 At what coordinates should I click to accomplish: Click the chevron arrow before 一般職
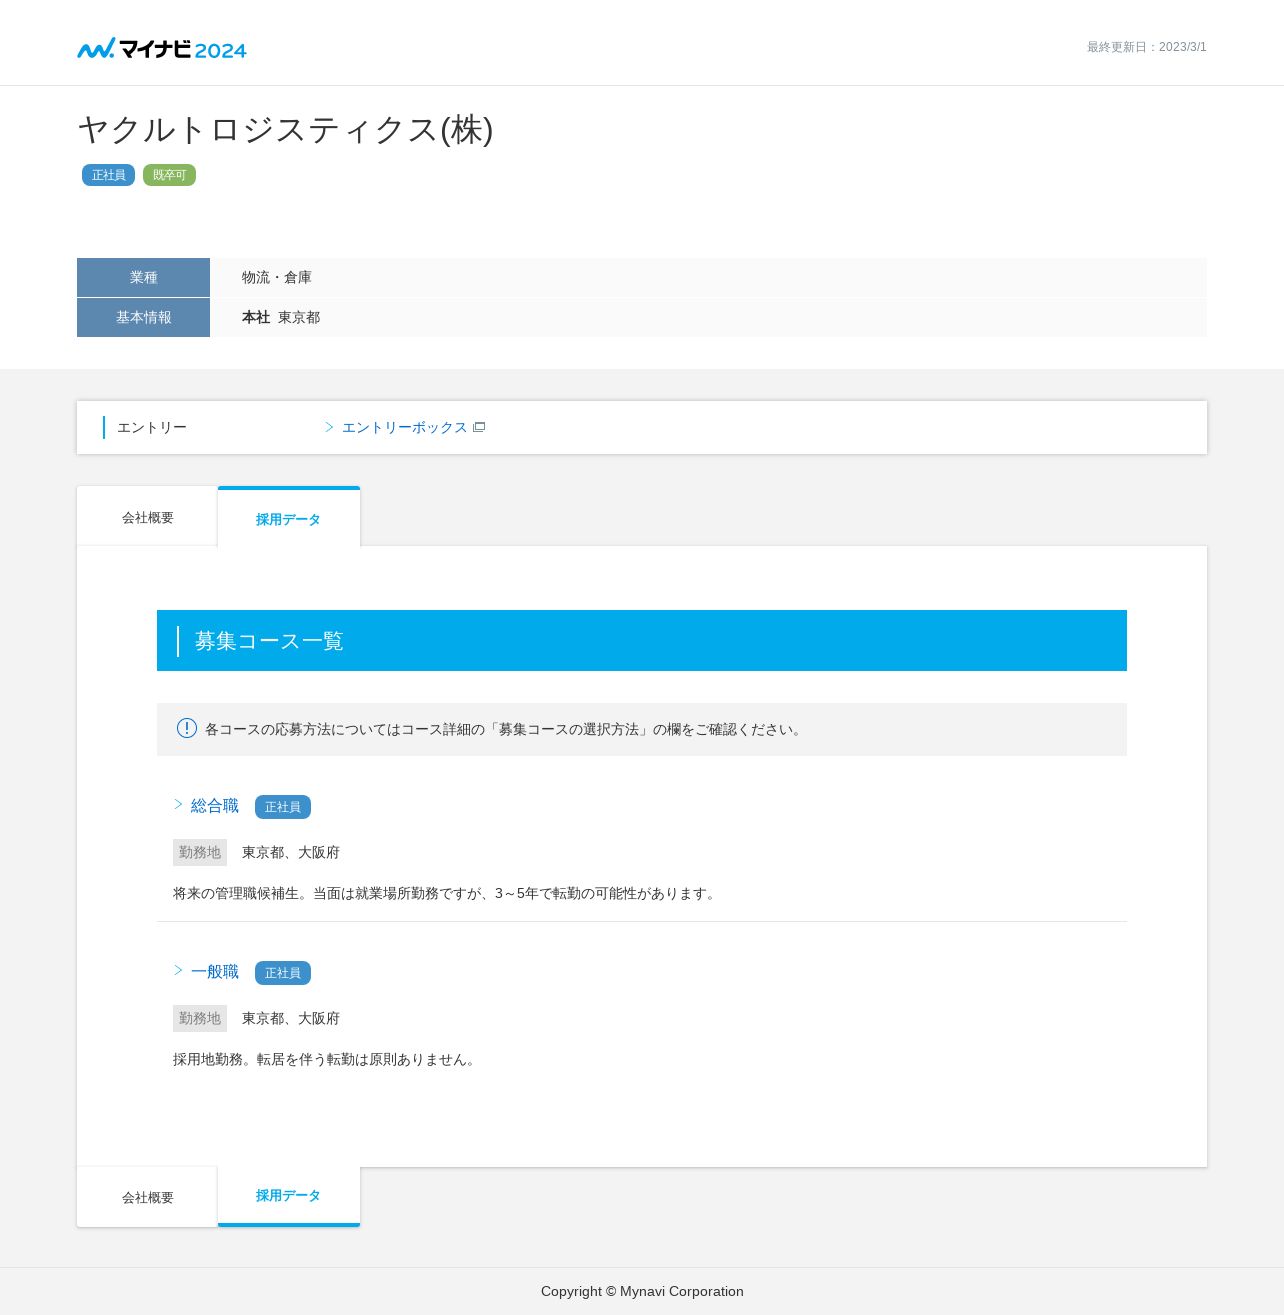pos(178,970)
